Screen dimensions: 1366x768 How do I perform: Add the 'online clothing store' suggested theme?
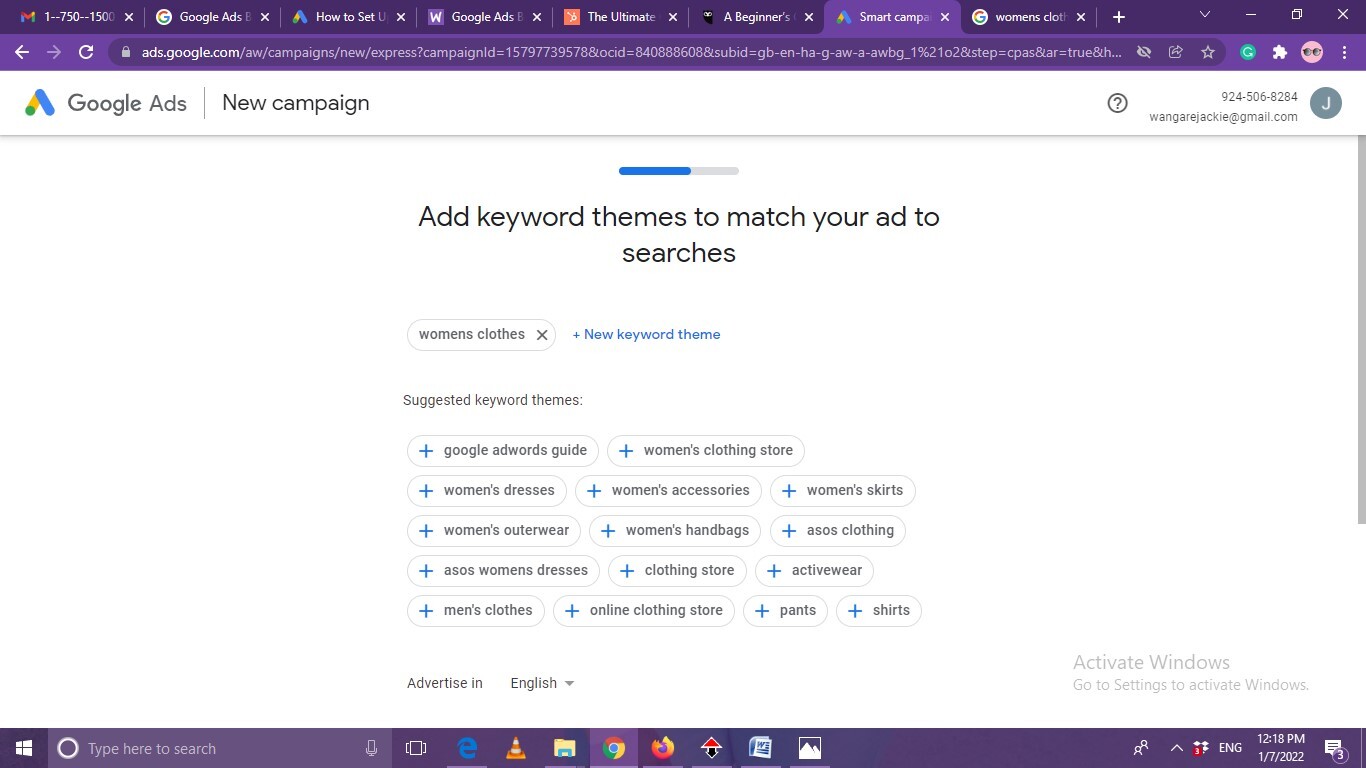click(x=643, y=610)
